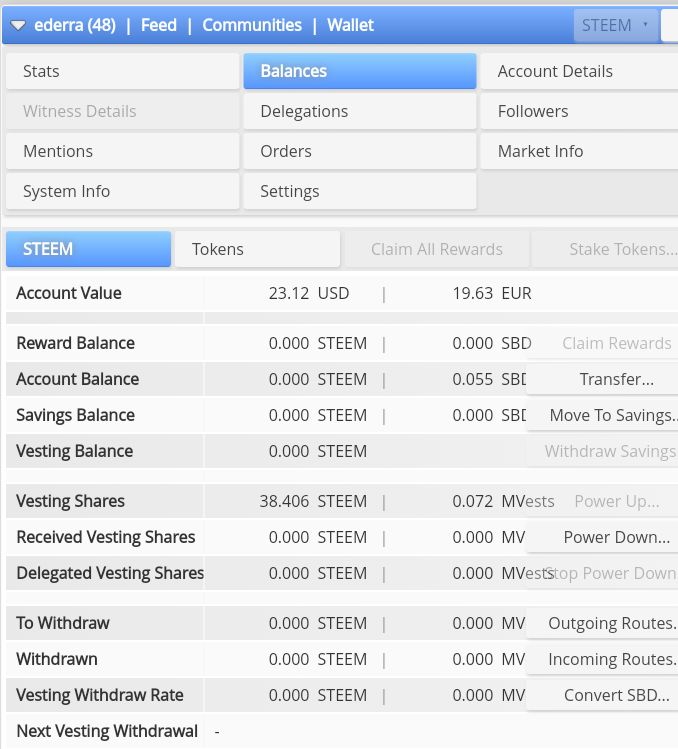Click the To Withdraw label
The height and width of the screenshot is (749, 678).
tap(63, 623)
